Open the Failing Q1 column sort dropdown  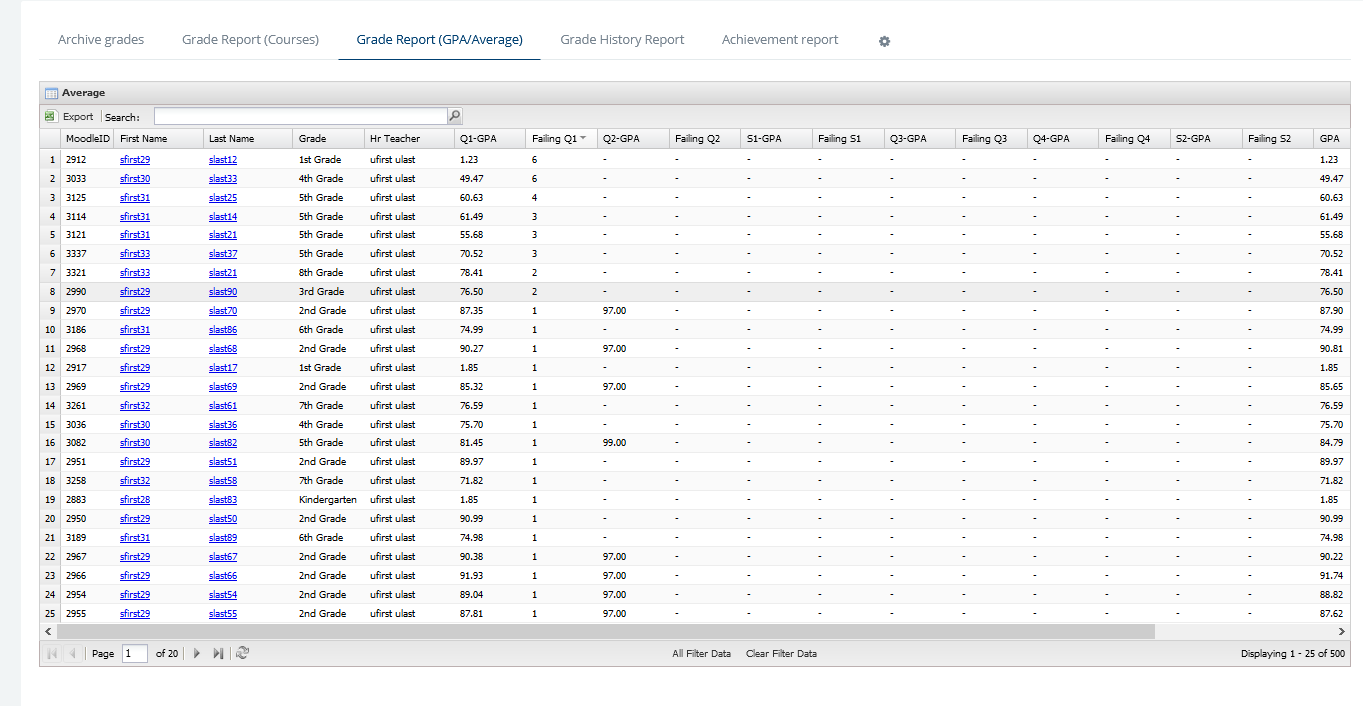tap(583, 139)
